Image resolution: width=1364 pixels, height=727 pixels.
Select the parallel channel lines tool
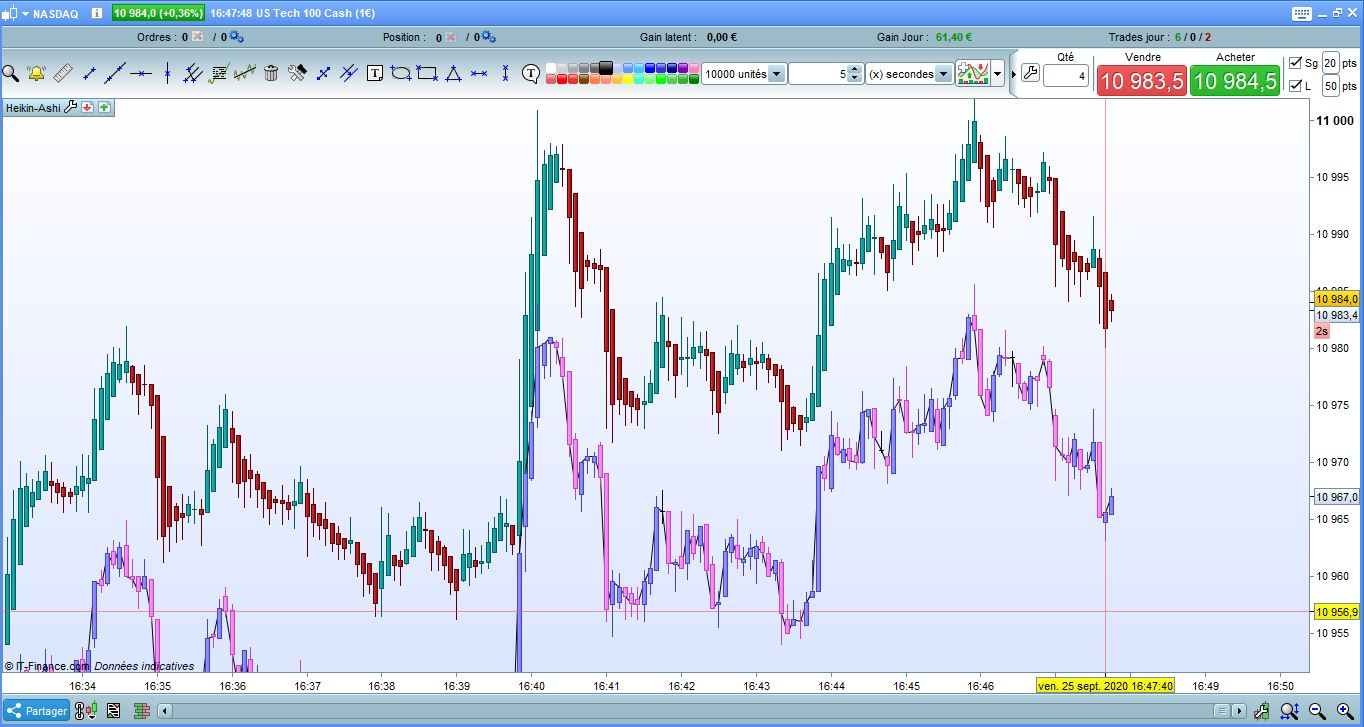(193, 73)
